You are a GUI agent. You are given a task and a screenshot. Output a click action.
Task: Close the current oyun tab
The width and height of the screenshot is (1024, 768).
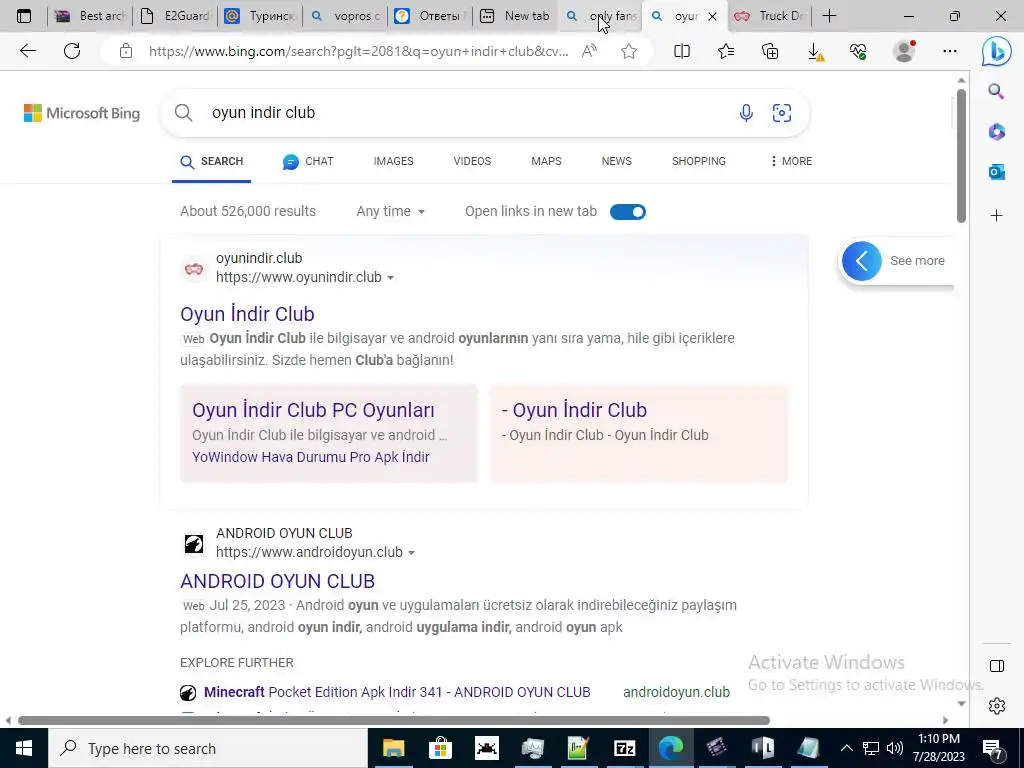coord(712,16)
